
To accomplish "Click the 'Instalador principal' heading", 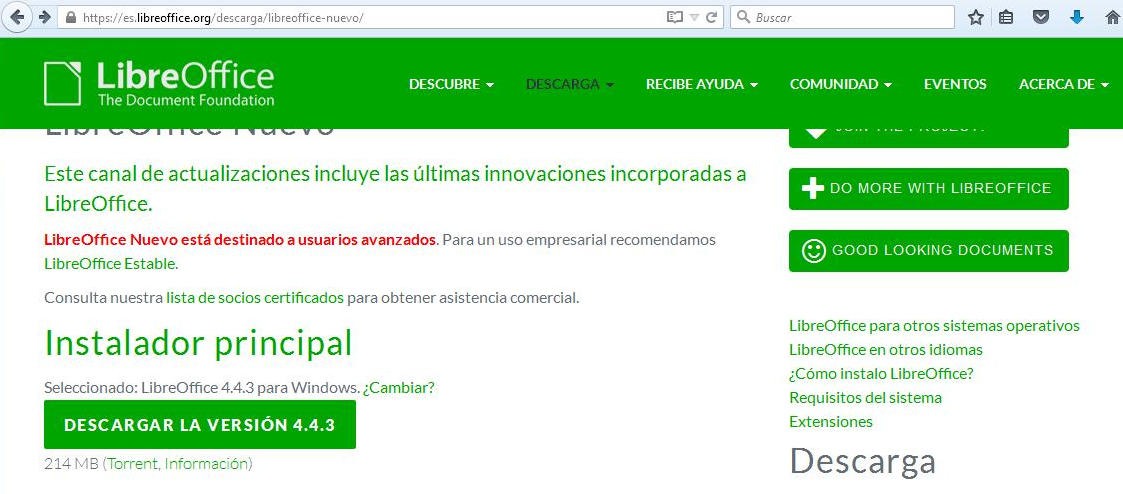I will [x=198, y=344].
